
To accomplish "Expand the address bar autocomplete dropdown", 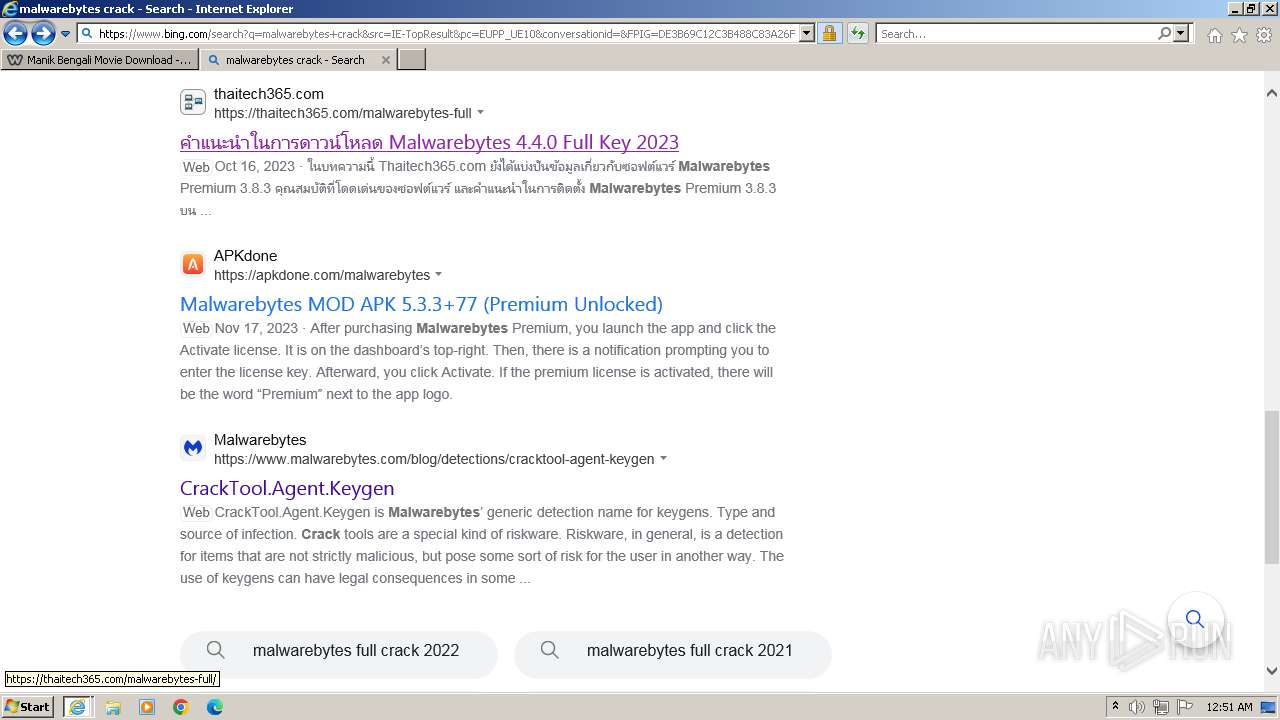I will (x=807, y=34).
